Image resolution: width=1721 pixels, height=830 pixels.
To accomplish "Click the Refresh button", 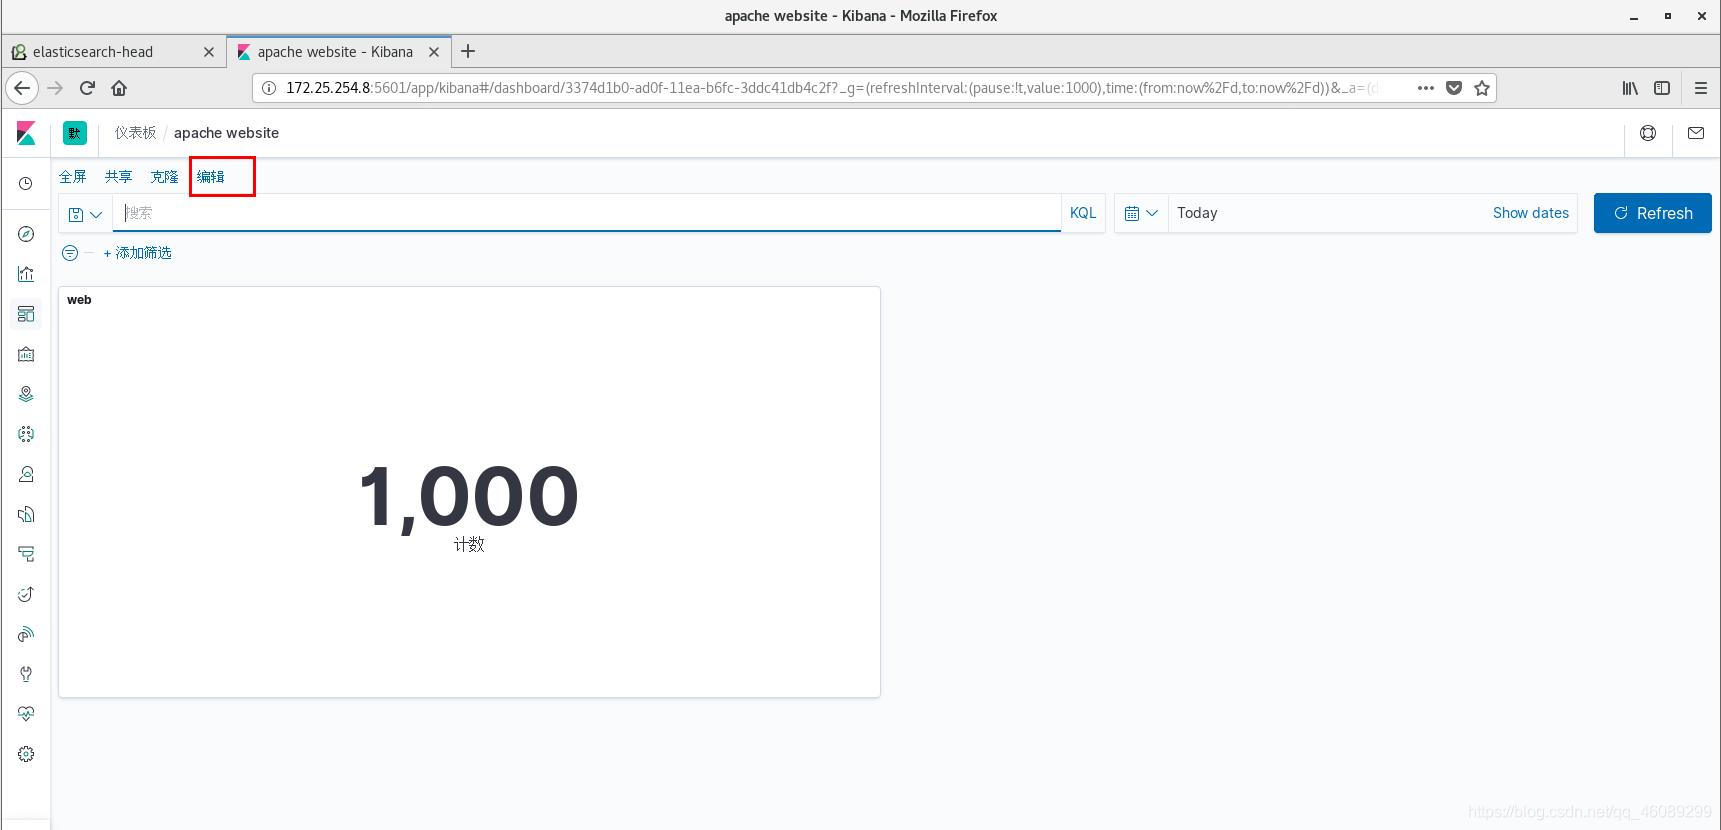I will click(x=1653, y=213).
